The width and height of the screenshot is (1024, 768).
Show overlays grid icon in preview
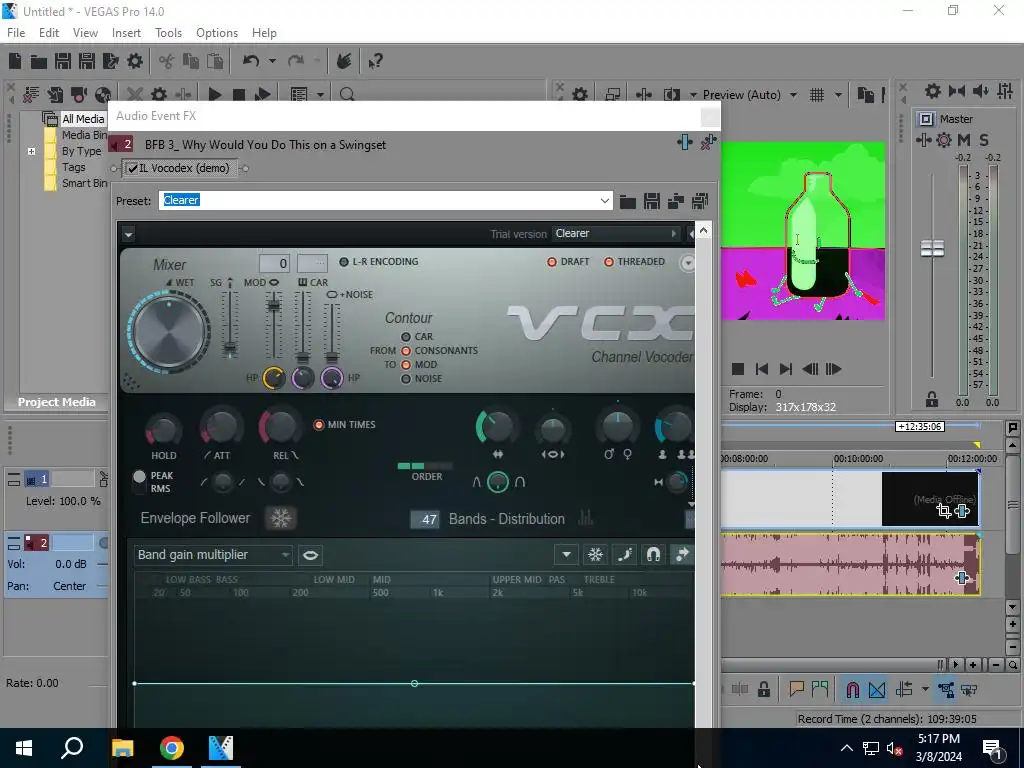click(817, 95)
